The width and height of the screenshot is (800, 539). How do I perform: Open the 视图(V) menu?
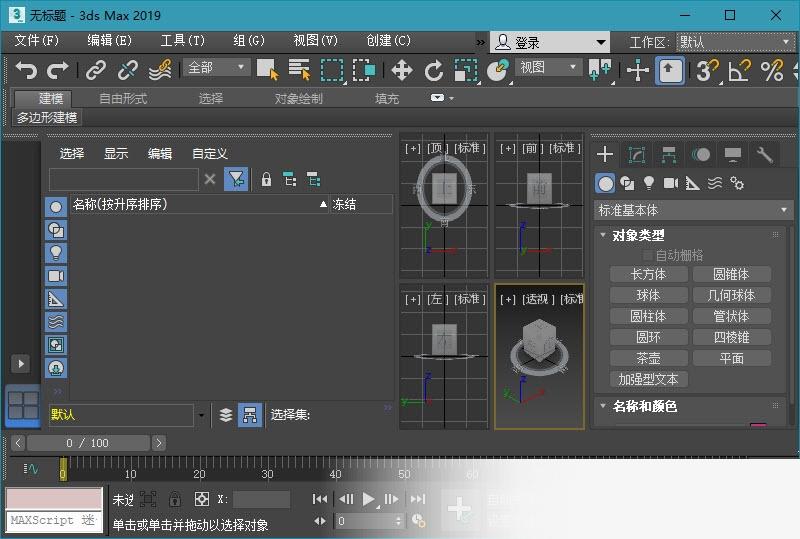(315, 41)
